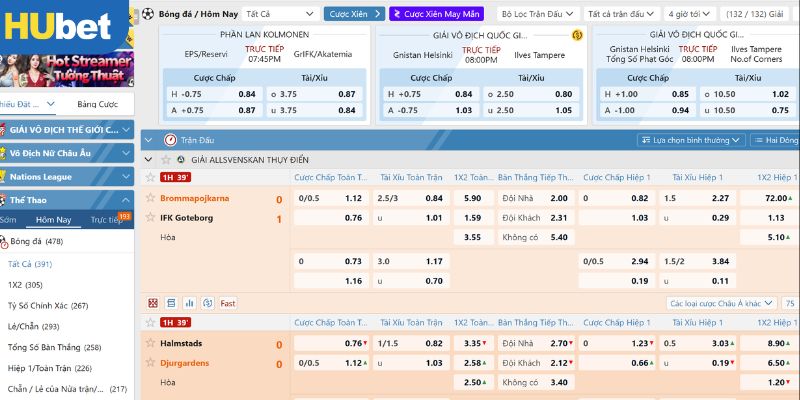Image resolution: width=800 pixels, height=400 pixels.
Task: Open the Tất cả trận đấu dropdown
Action: (621, 14)
